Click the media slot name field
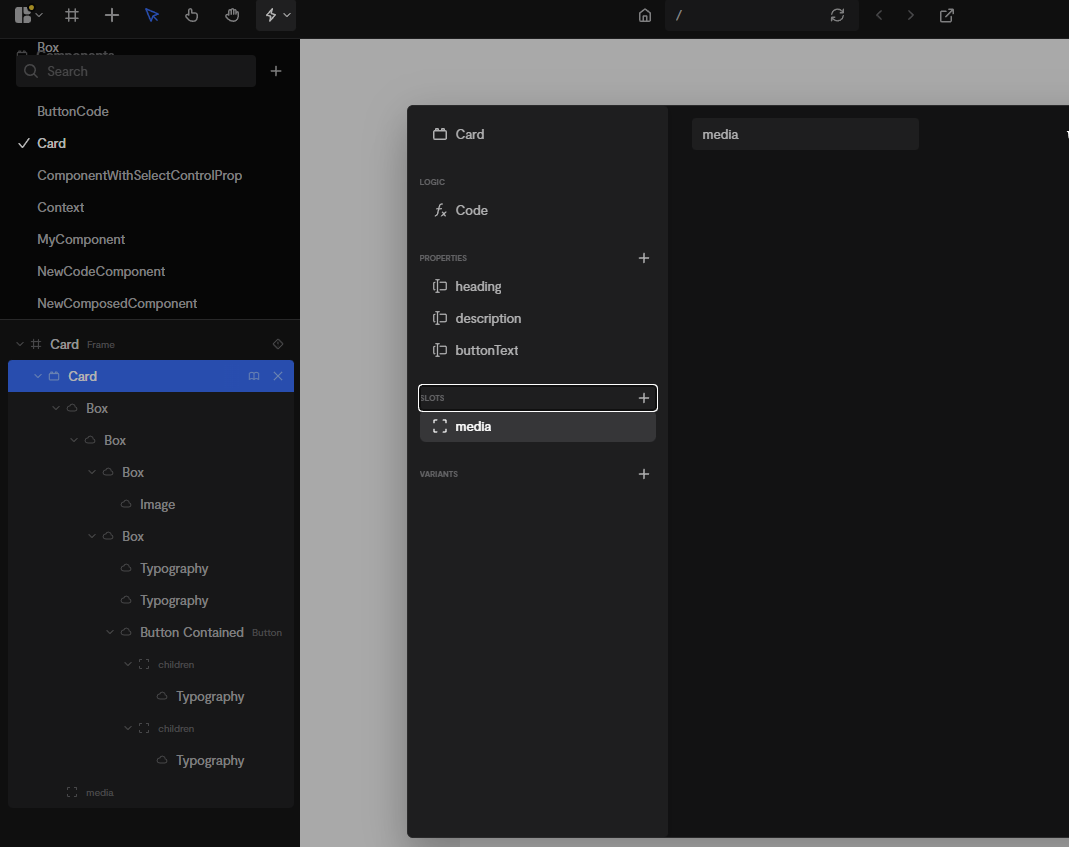The height and width of the screenshot is (847, 1069). click(804, 134)
